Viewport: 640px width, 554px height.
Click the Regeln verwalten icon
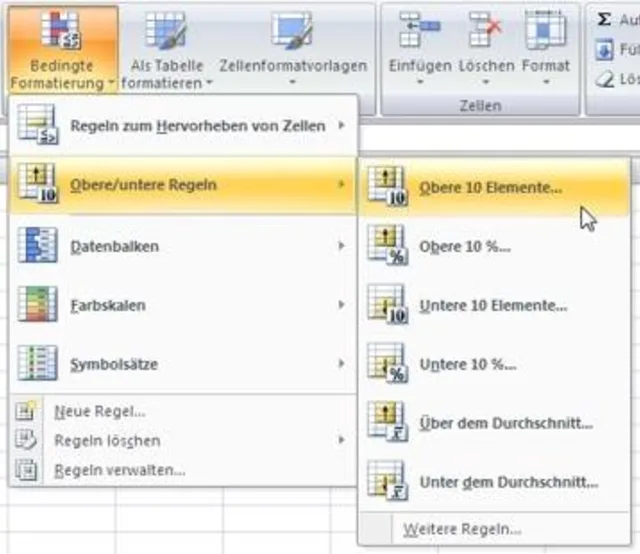click(26, 469)
